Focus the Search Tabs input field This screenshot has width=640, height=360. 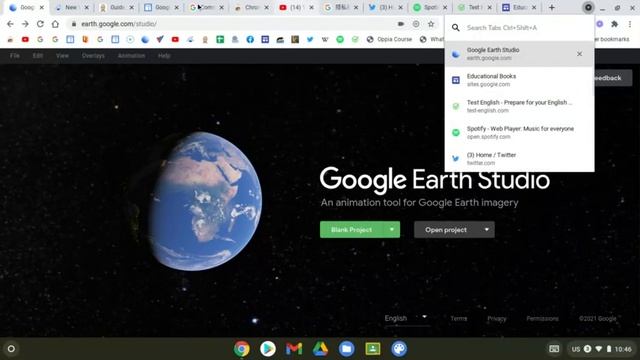click(x=519, y=28)
